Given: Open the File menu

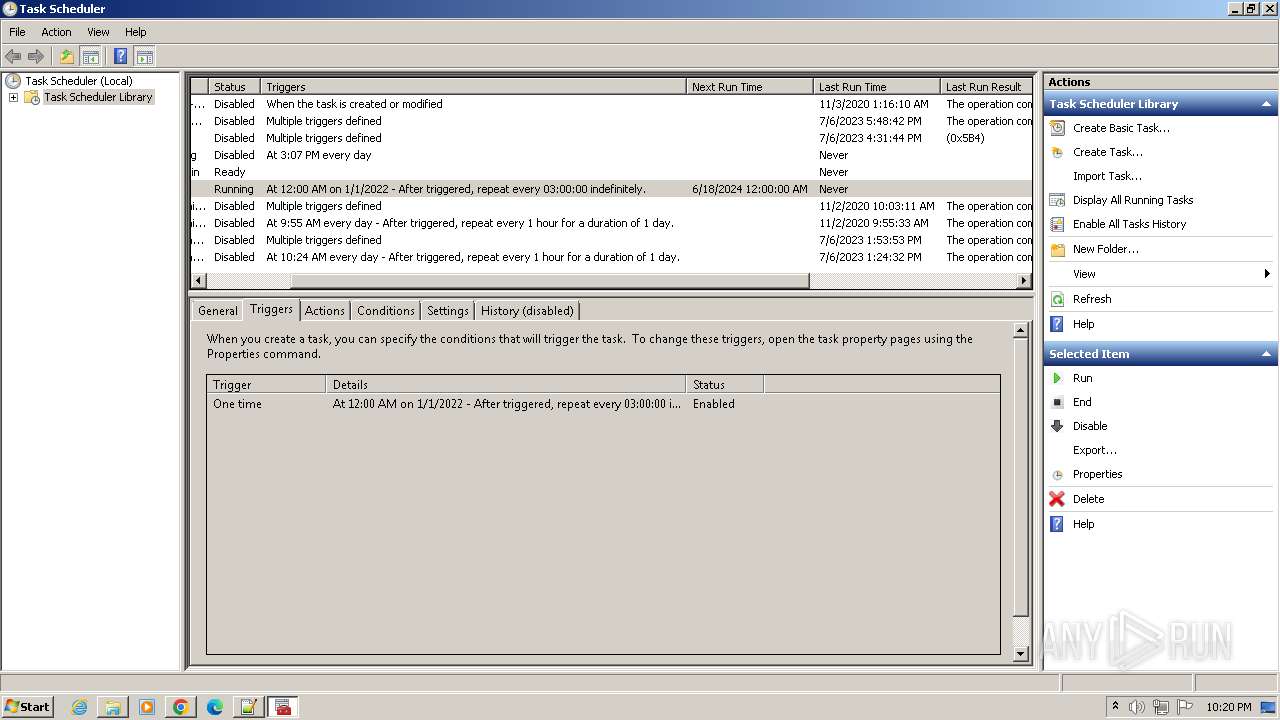Looking at the screenshot, I should 17,32.
